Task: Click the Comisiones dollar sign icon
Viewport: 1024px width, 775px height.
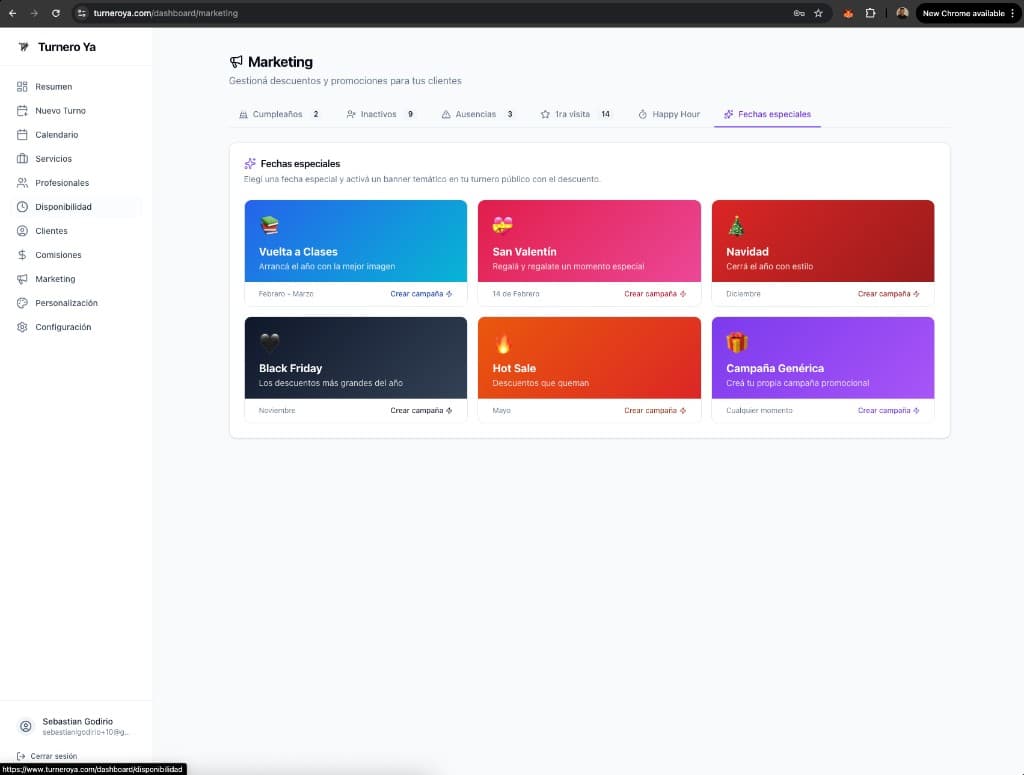Action: 22,255
